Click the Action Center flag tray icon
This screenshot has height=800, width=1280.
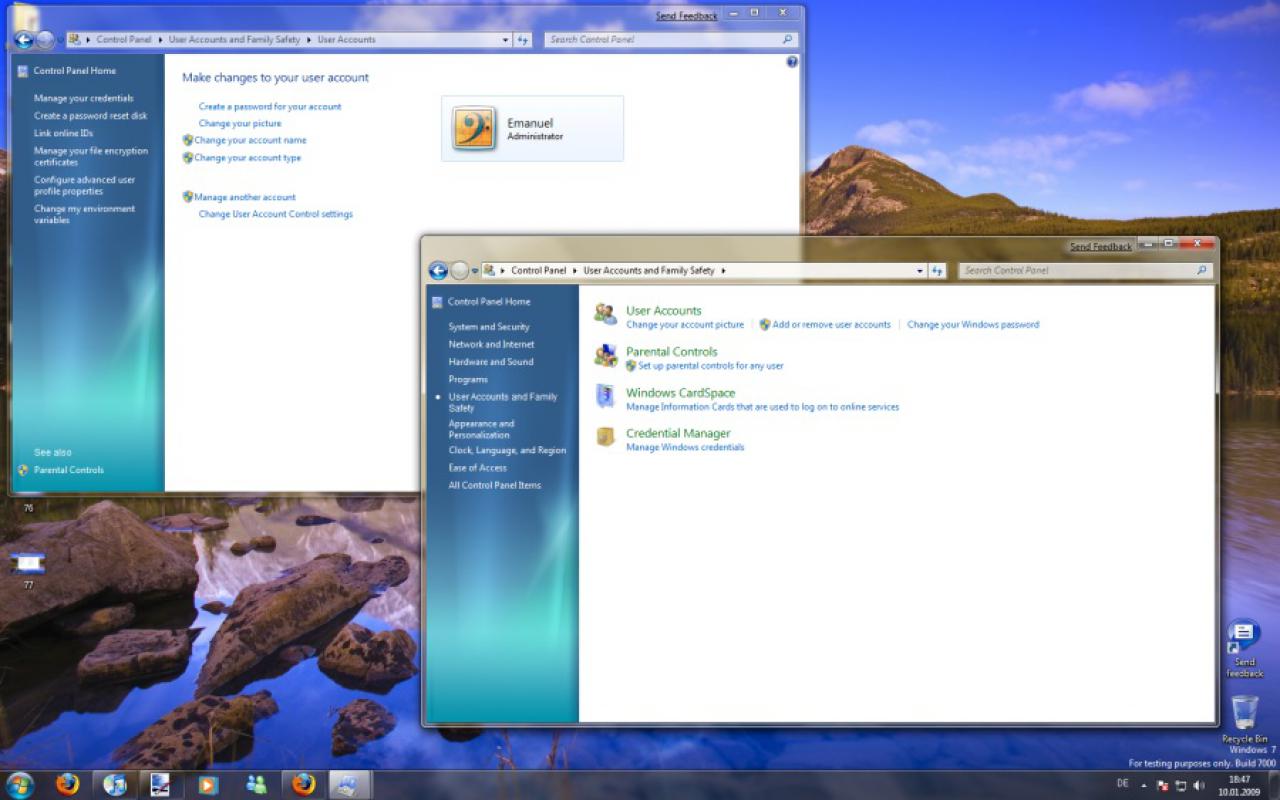pos(1163,786)
